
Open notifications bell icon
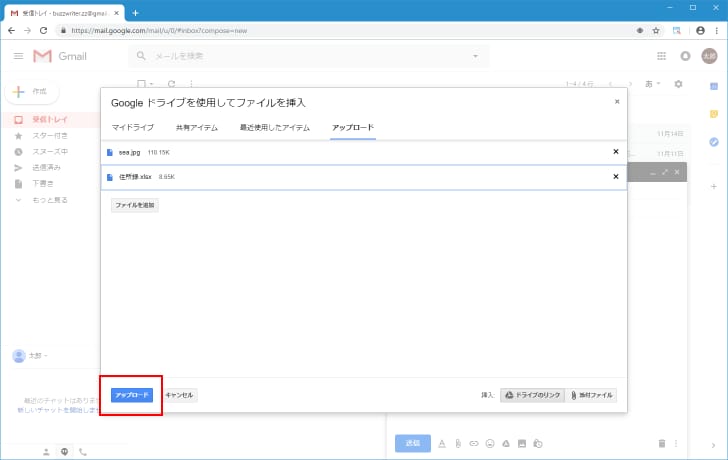coord(685,56)
